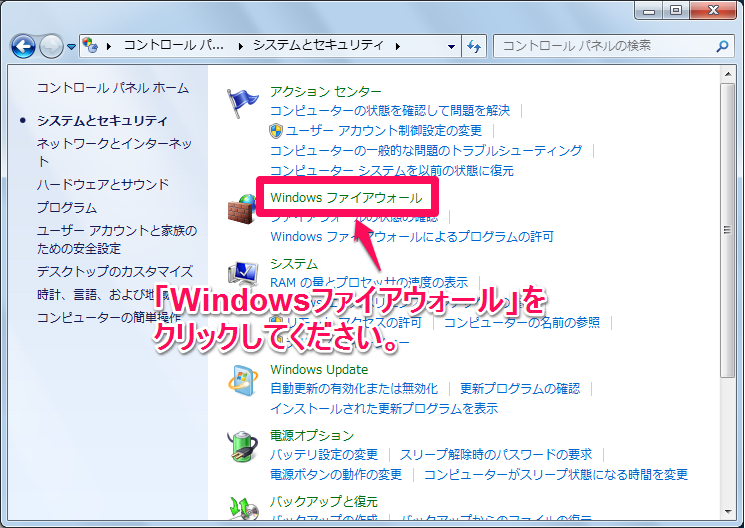Viewport: 745px width, 528px height.
Task: Open バッテリ設定の変更 link
Action: point(324,455)
